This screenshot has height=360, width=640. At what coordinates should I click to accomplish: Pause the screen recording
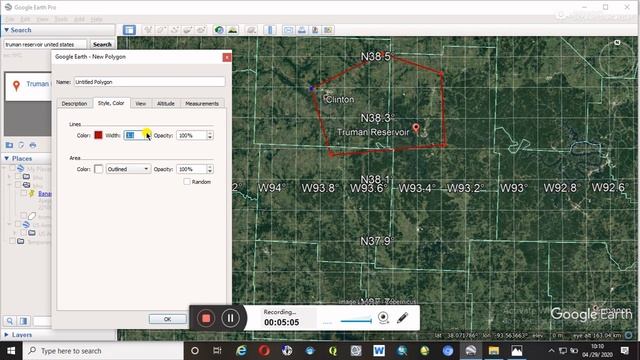231,318
